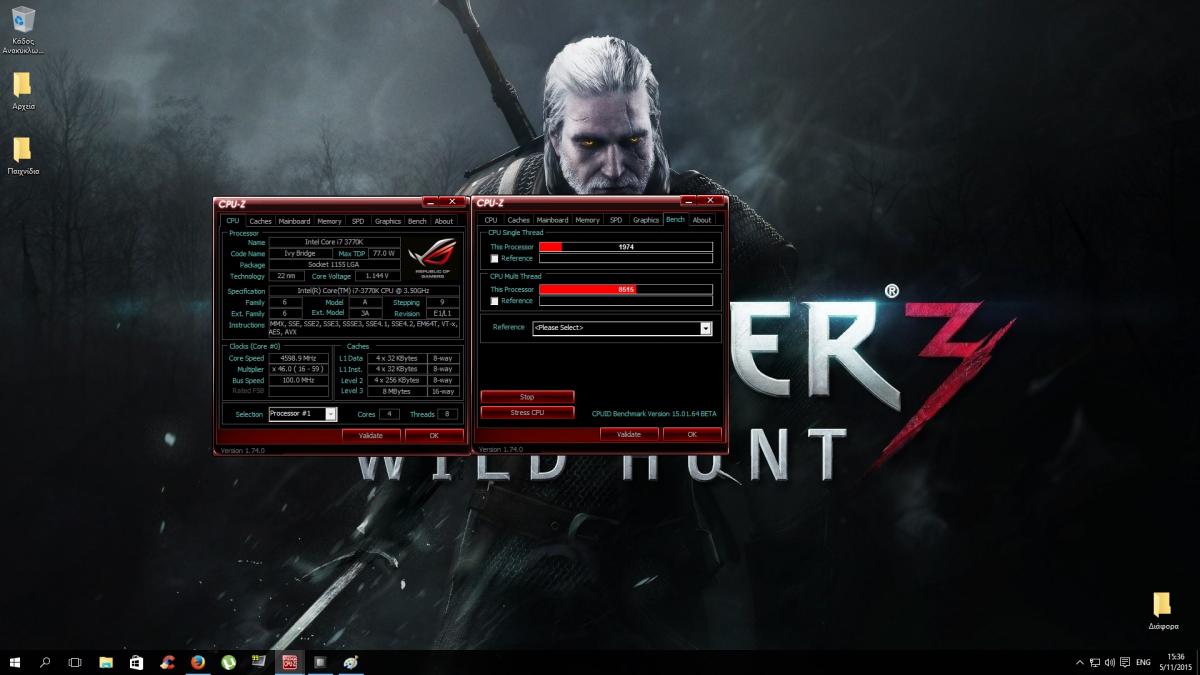The image size is (1200, 675).
Task: Switch to Caches tab in processor info window
Action: pos(260,221)
